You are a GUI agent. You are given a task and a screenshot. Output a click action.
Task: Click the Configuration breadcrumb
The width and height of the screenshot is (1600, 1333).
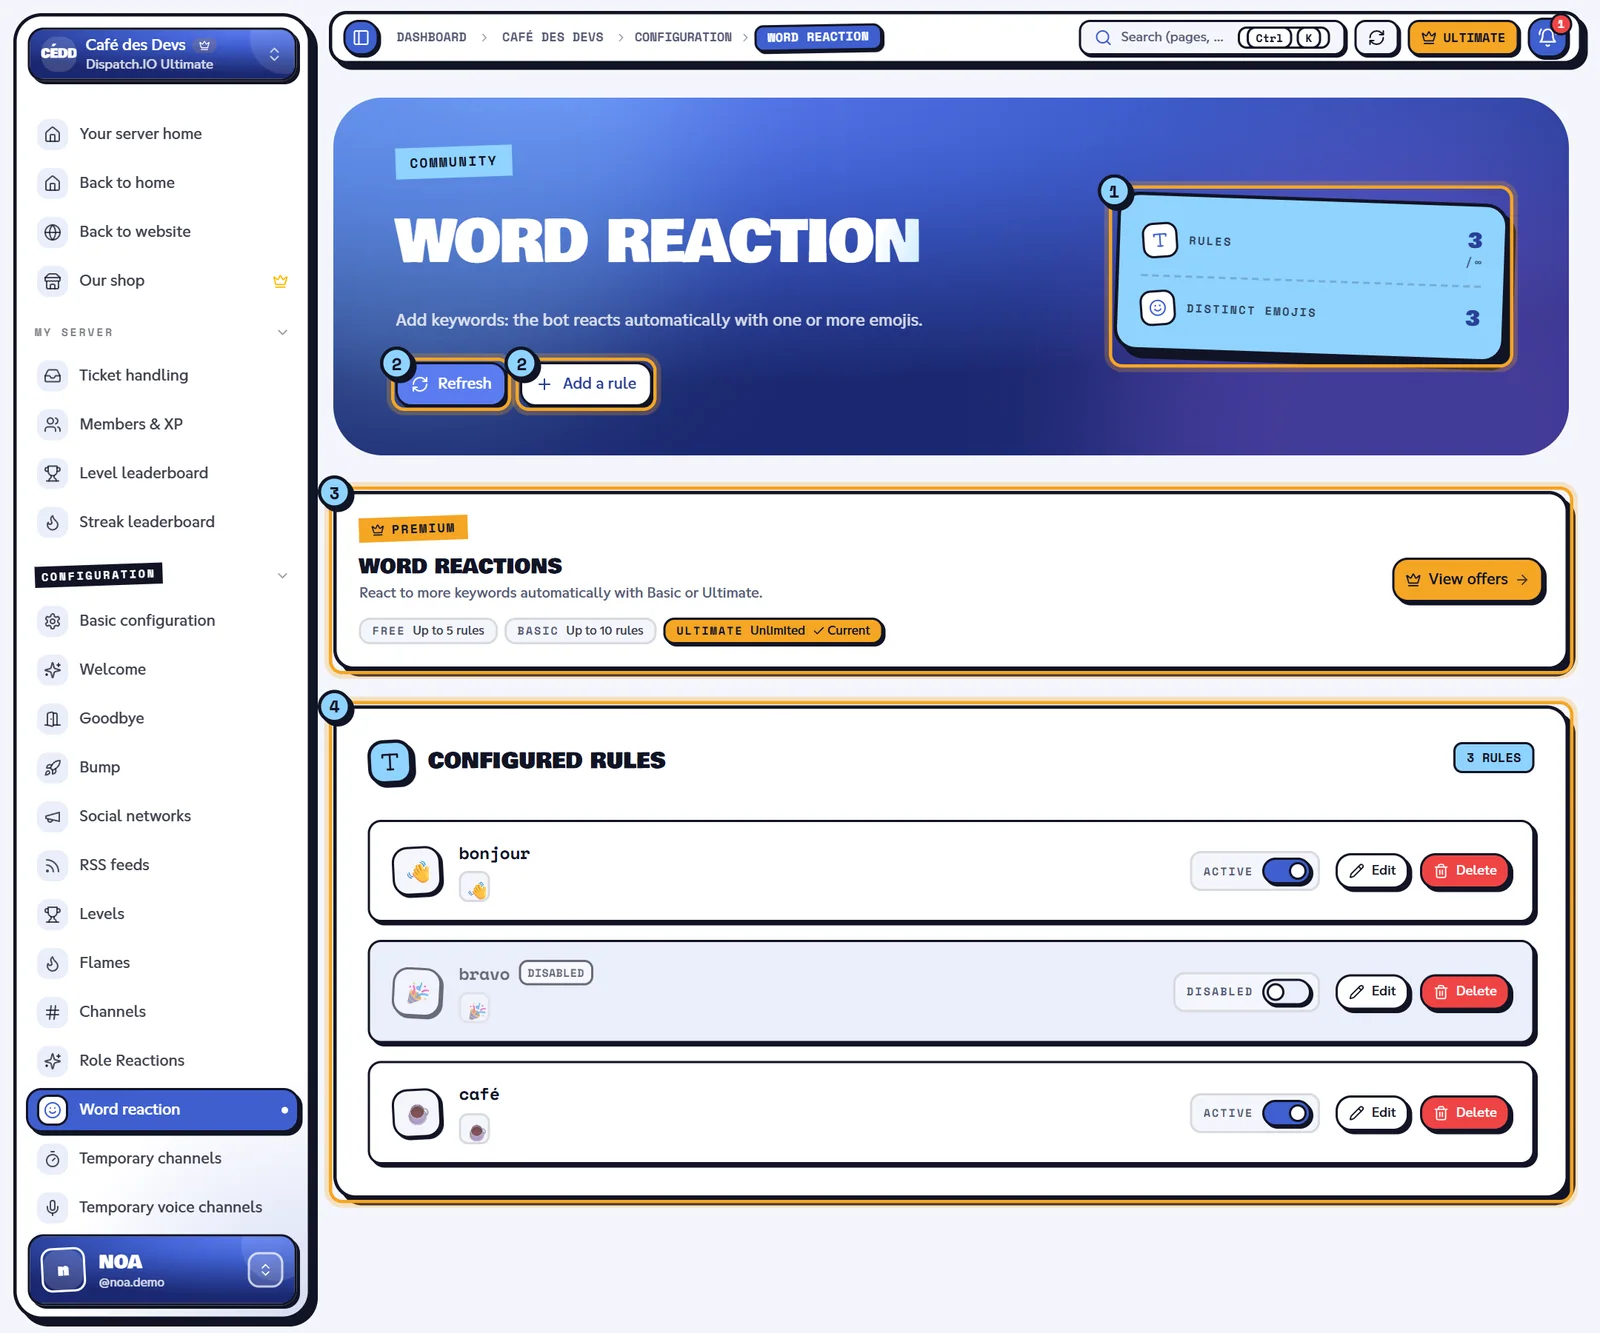[683, 37]
